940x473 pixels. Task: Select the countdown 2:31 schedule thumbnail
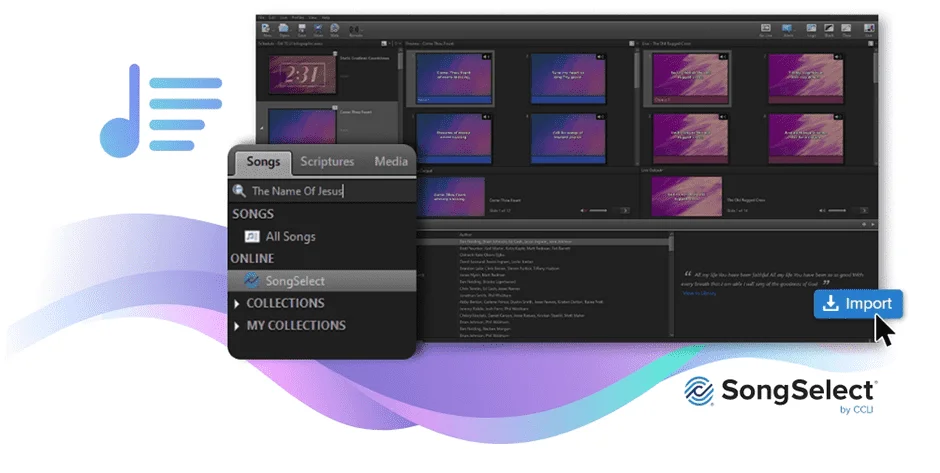click(302, 74)
